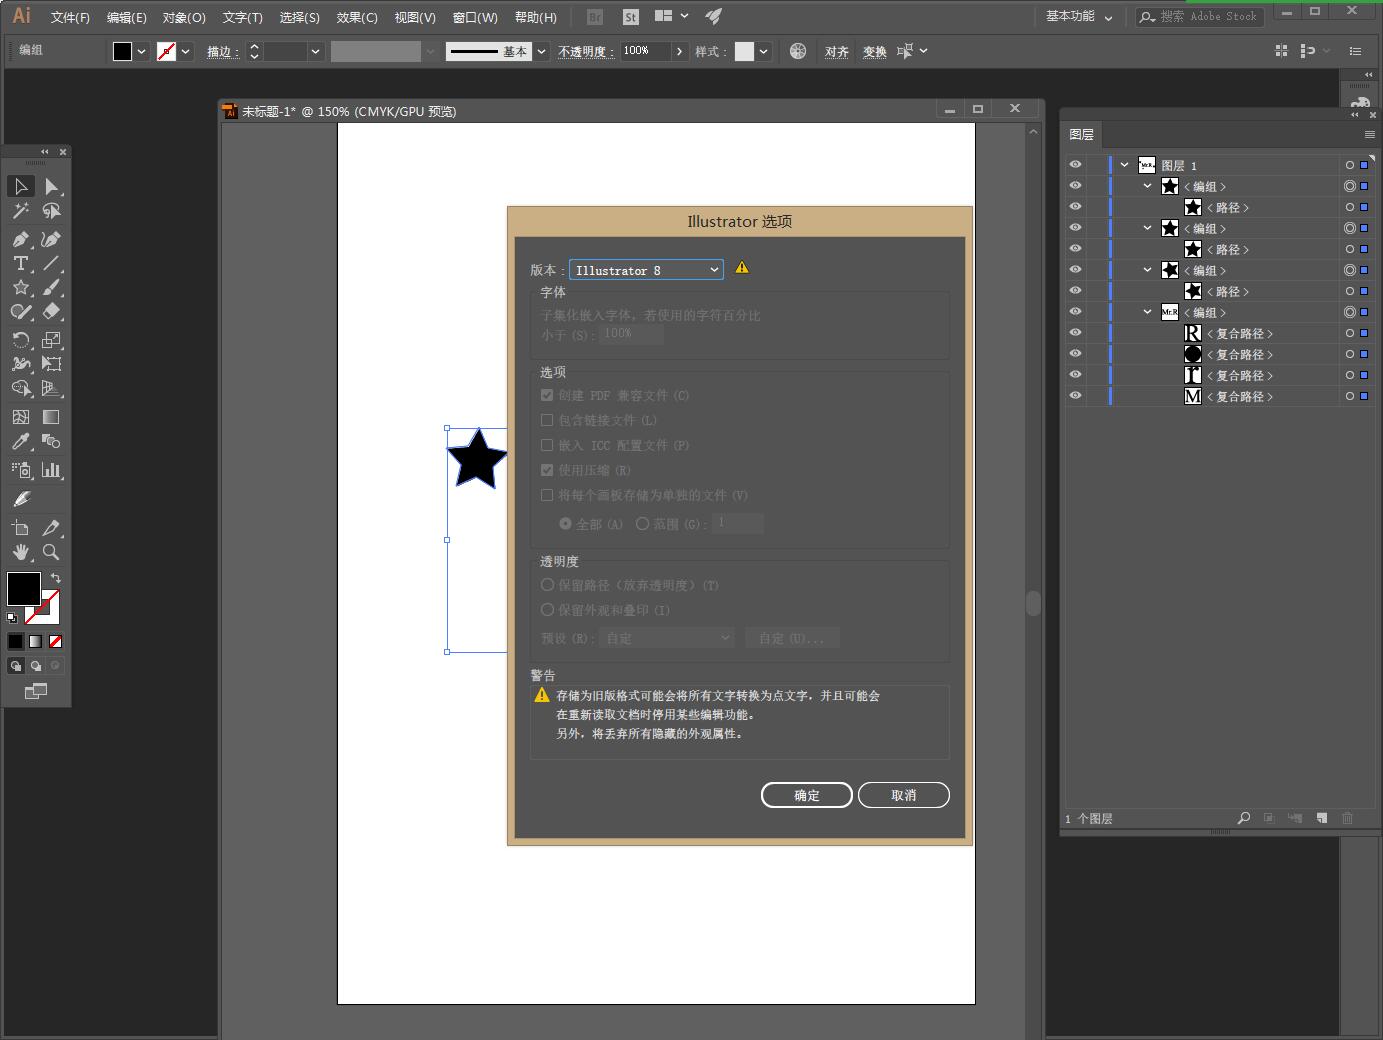Hide 图层 1 using its eye icon
Viewport: 1383px width, 1040px height.
[1075, 165]
